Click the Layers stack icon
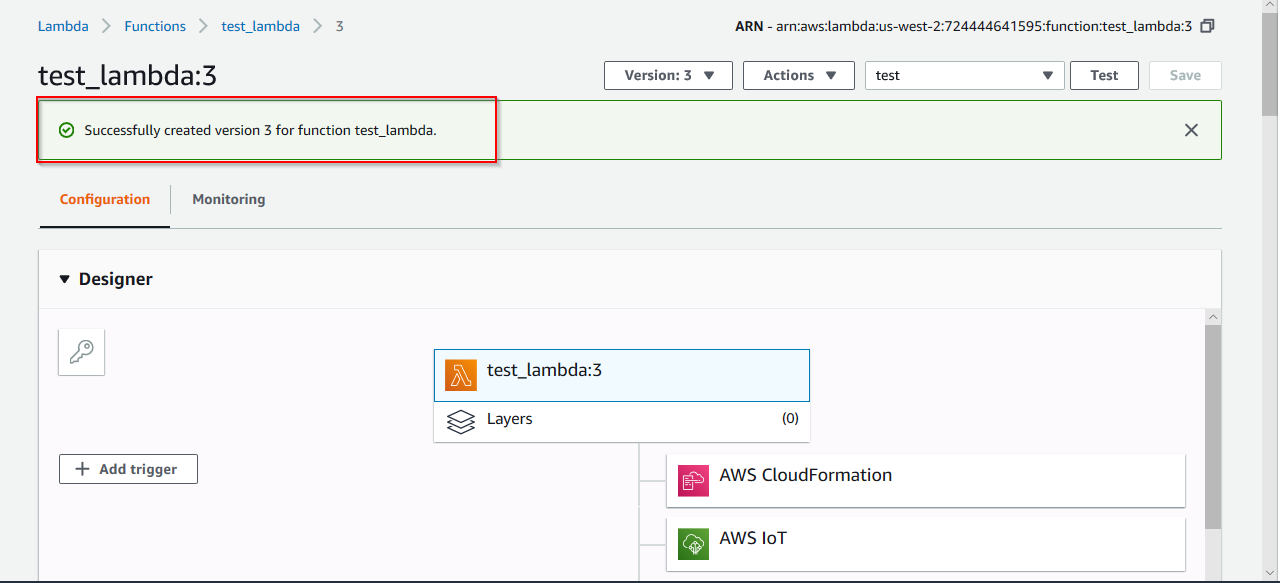 pyautogui.click(x=461, y=420)
